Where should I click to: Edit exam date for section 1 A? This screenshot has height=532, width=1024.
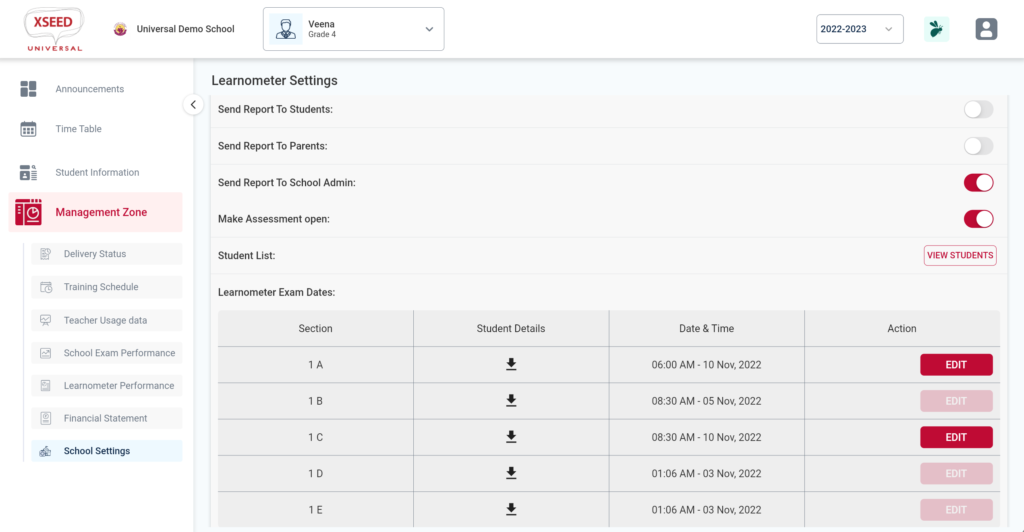[956, 365]
